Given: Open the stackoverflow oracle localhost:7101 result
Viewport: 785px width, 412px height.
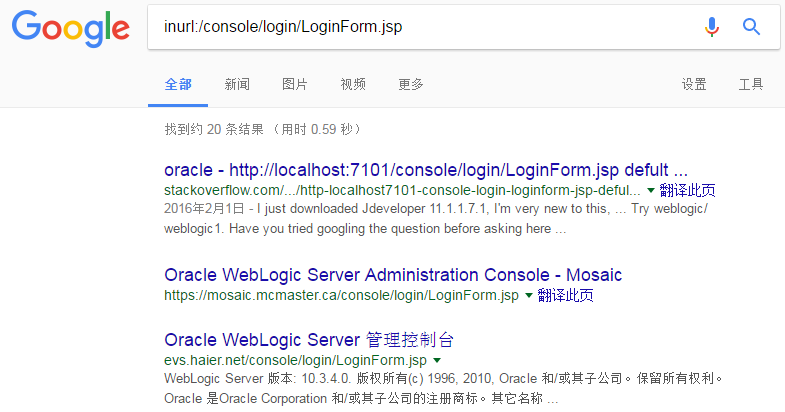Looking at the screenshot, I should (426, 170).
